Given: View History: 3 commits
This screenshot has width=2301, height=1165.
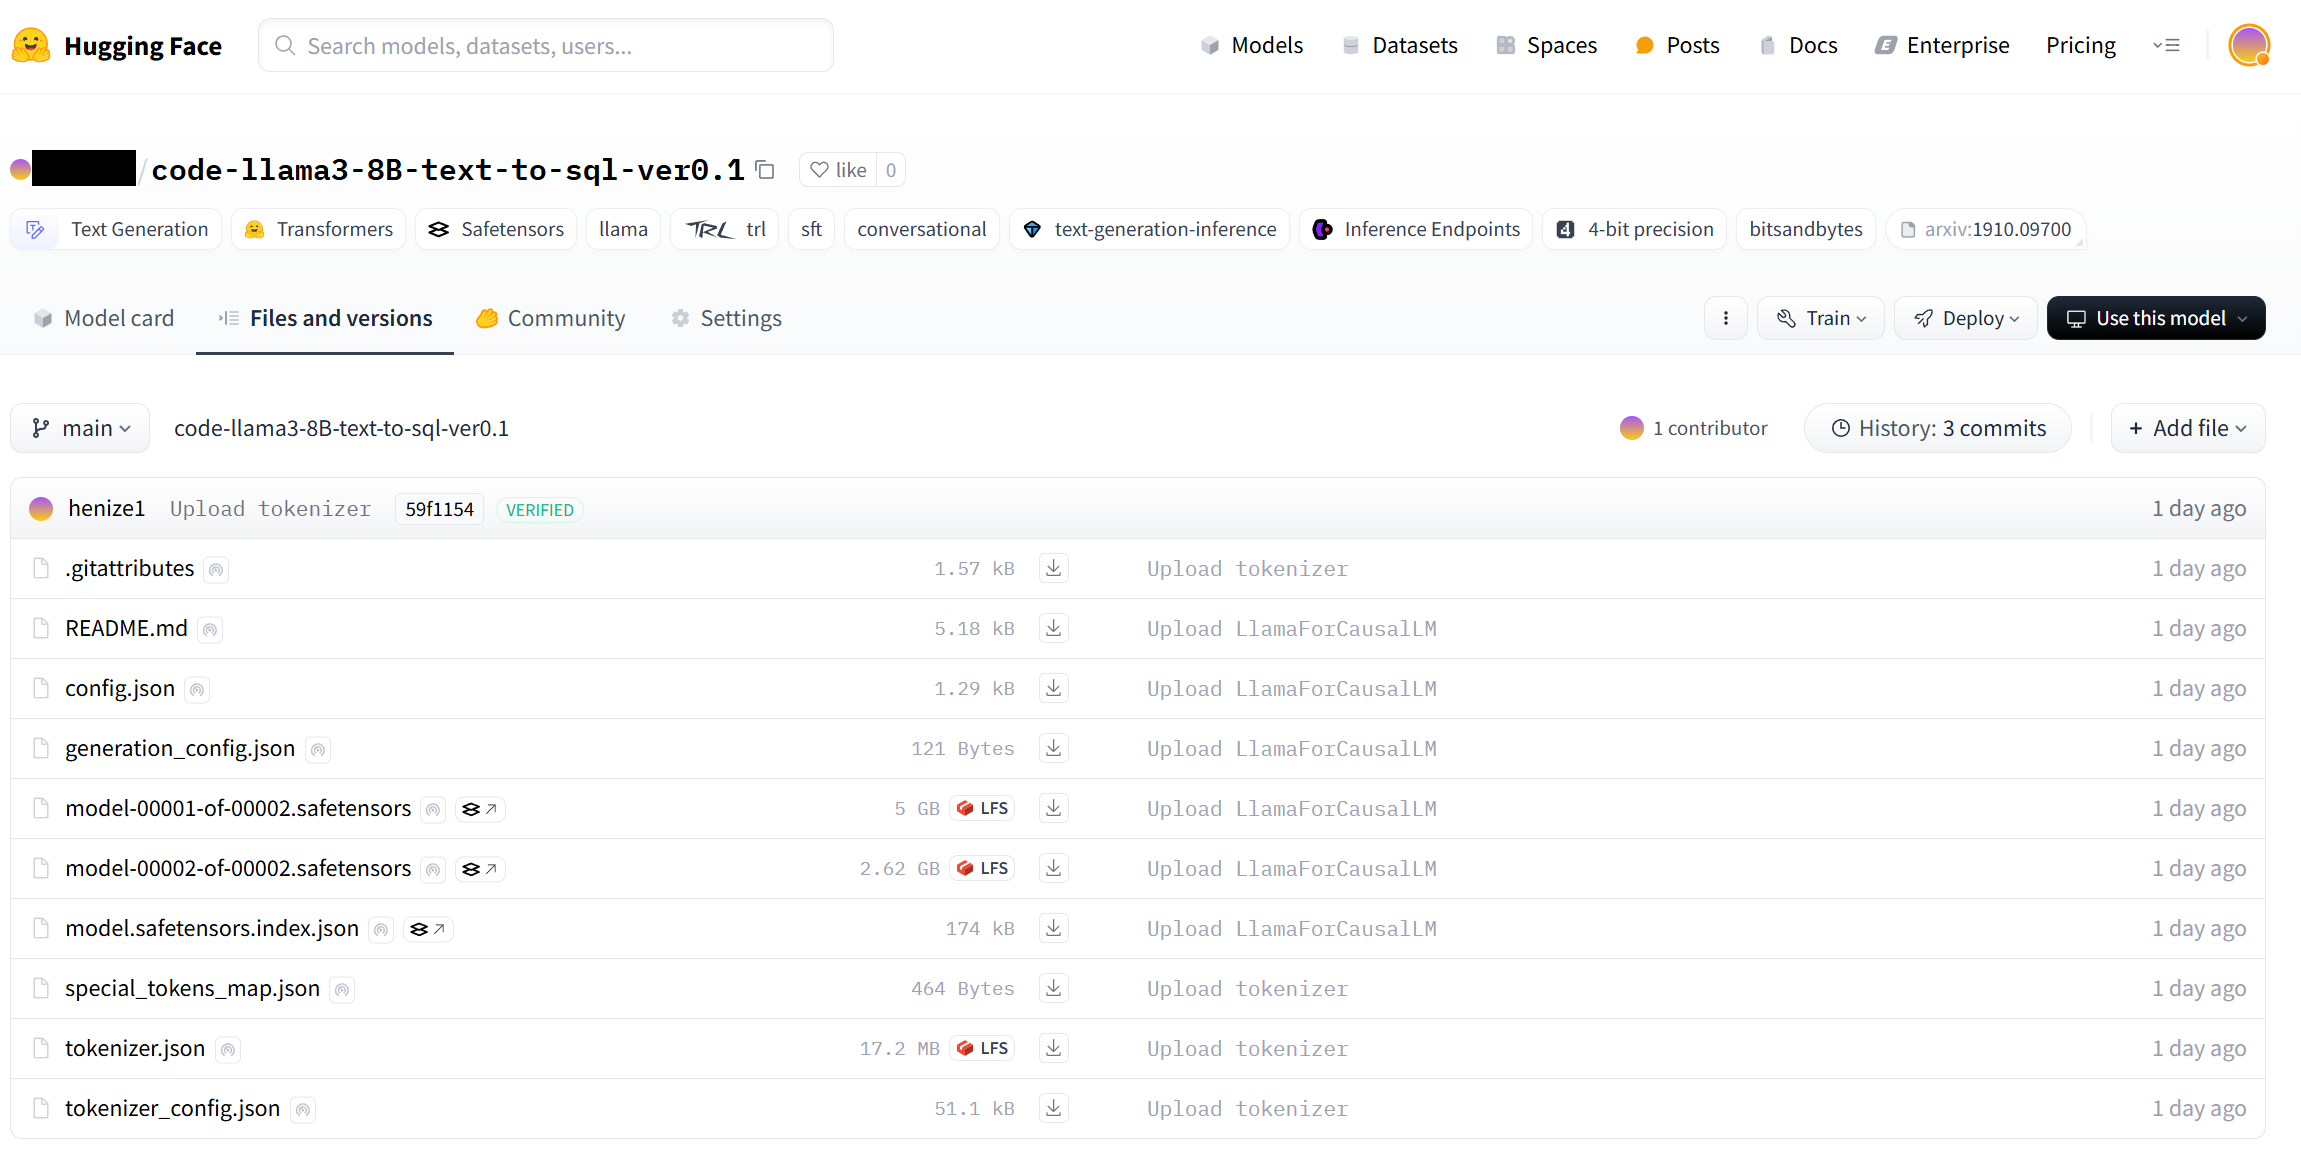Looking at the screenshot, I should [x=1937, y=428].
